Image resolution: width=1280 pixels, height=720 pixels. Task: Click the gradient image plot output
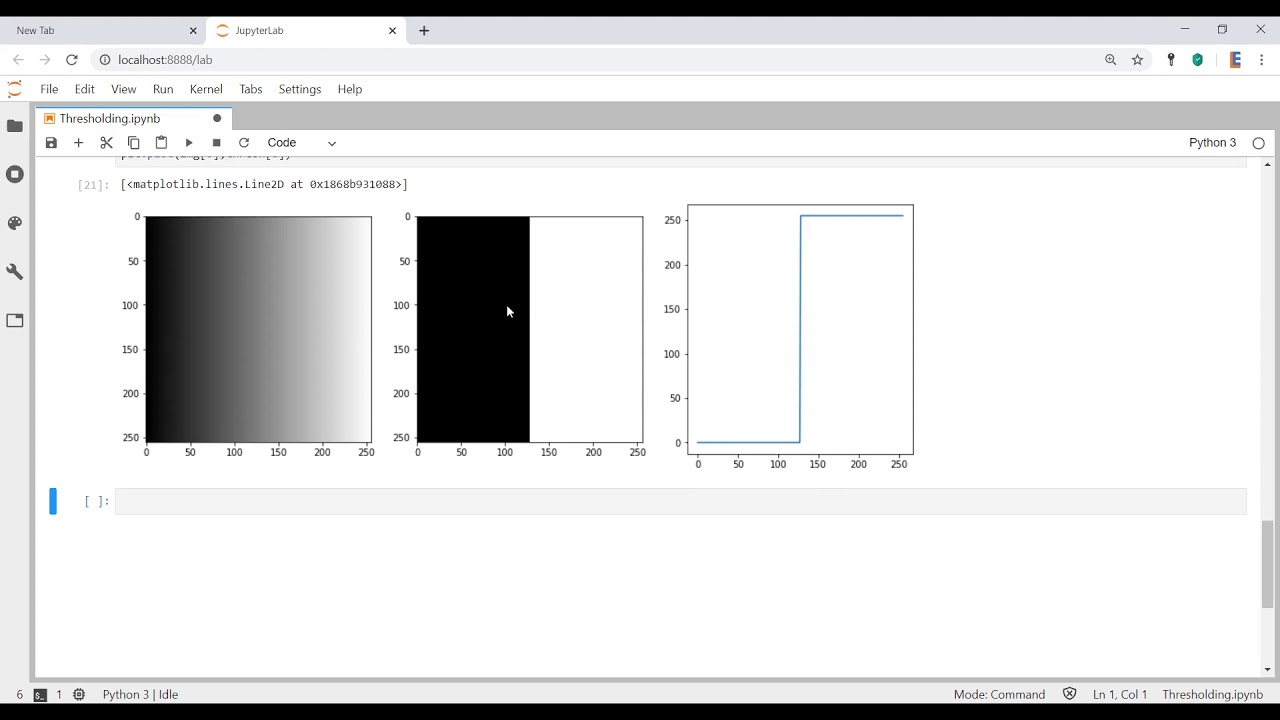tap(258, 329)
